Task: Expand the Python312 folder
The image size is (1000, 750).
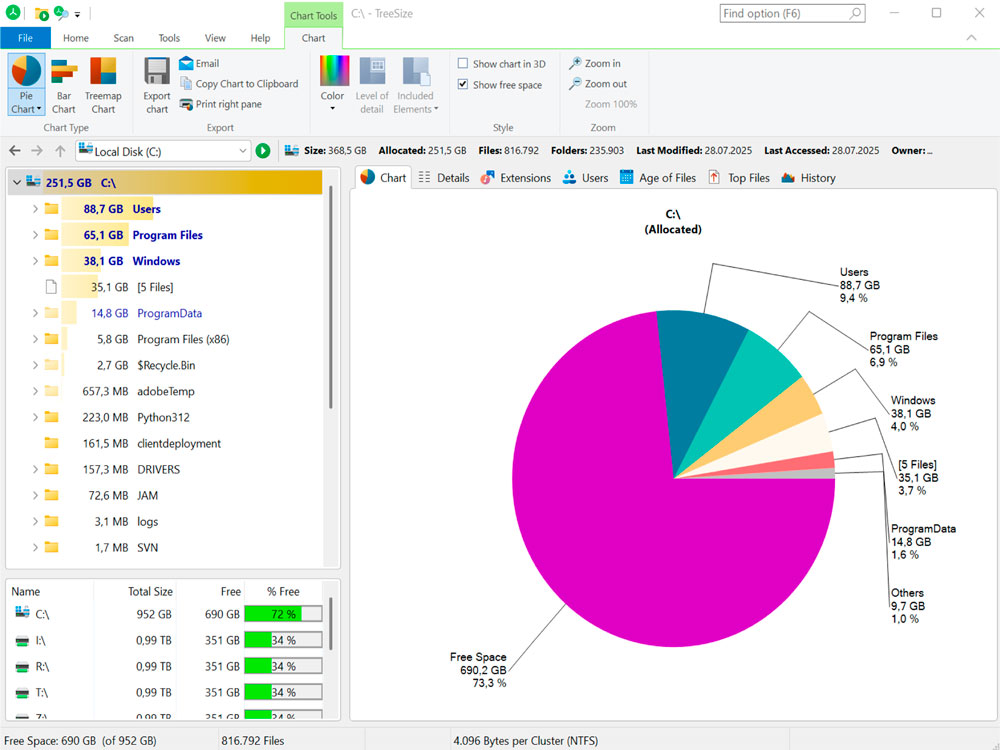Action: (x=35, y=417)
